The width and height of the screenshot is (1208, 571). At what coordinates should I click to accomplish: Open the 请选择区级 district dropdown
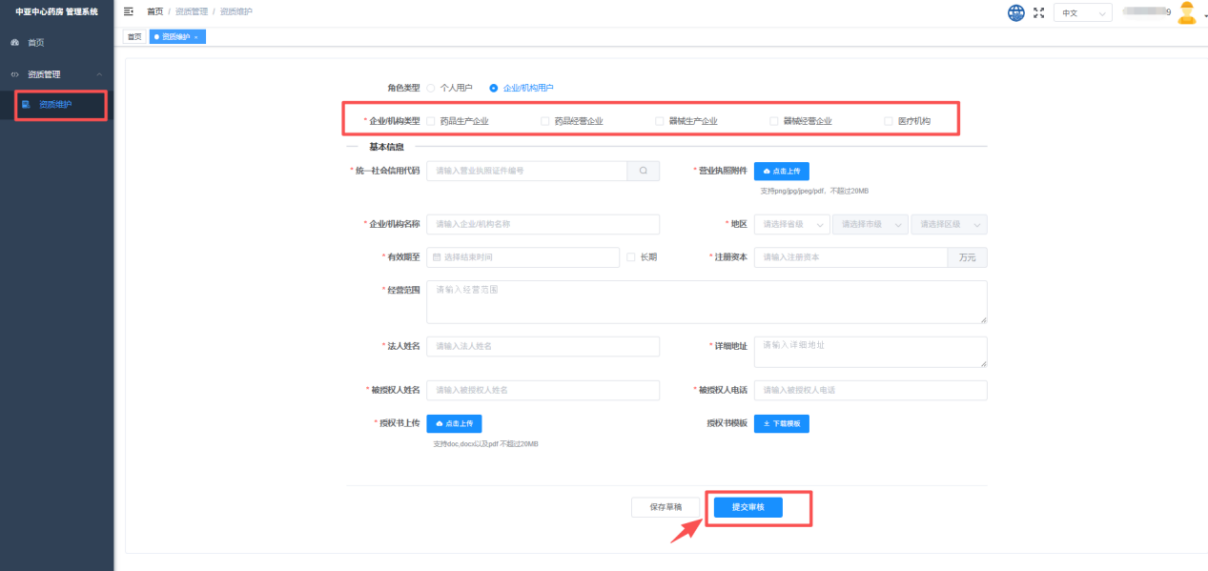click(x=949, y=224)
